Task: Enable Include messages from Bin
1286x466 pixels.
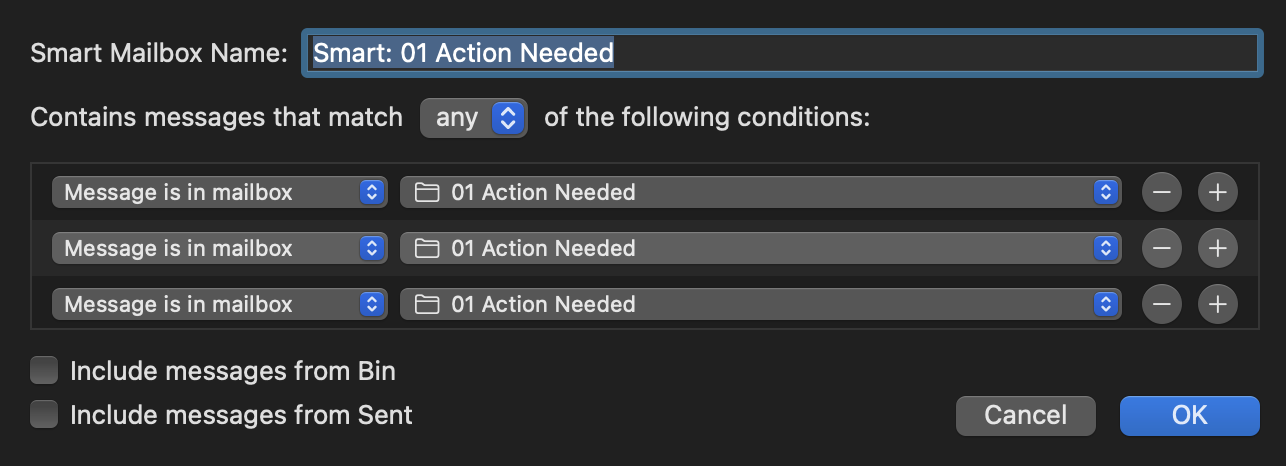Action: click(44, 372)
